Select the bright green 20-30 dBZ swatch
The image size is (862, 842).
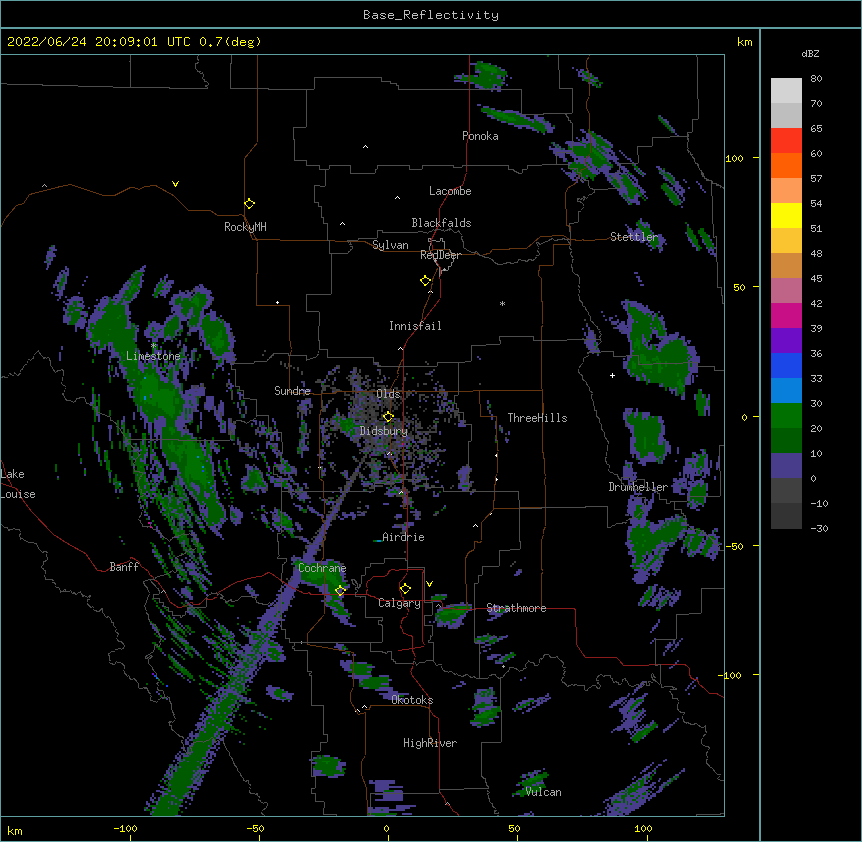[x=786, y=416]
